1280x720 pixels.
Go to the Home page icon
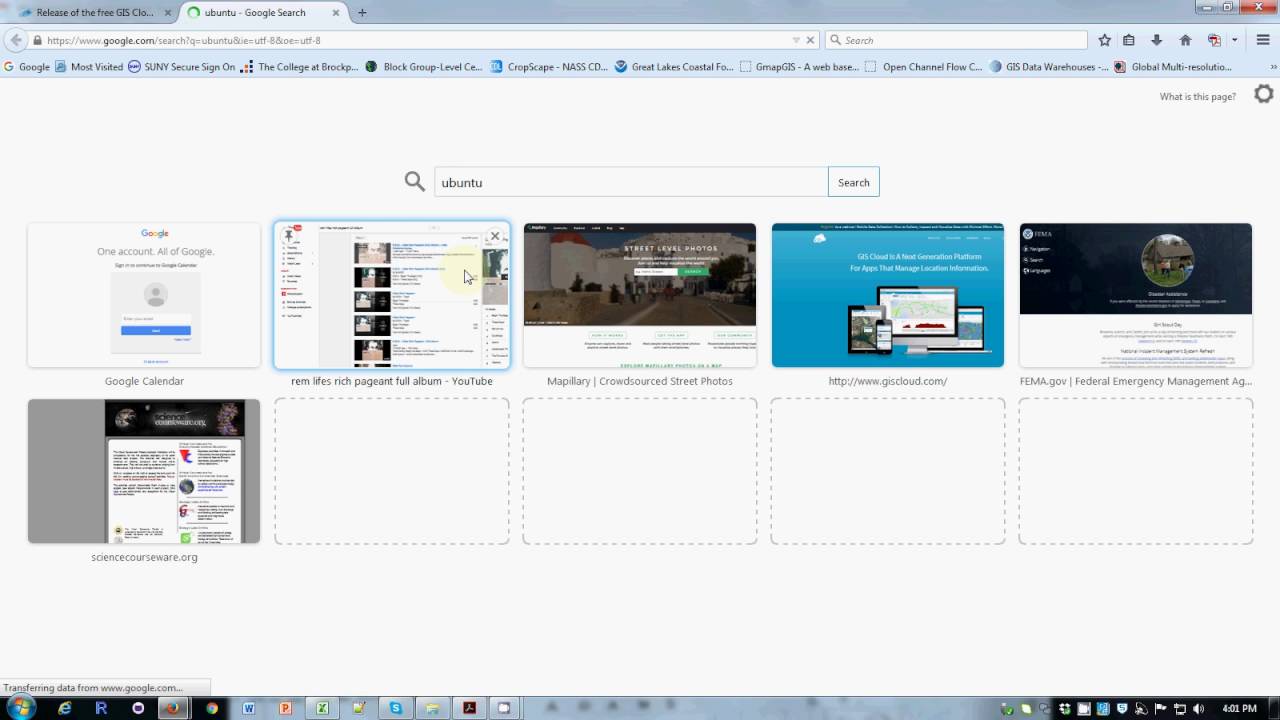pos(1185,40)
